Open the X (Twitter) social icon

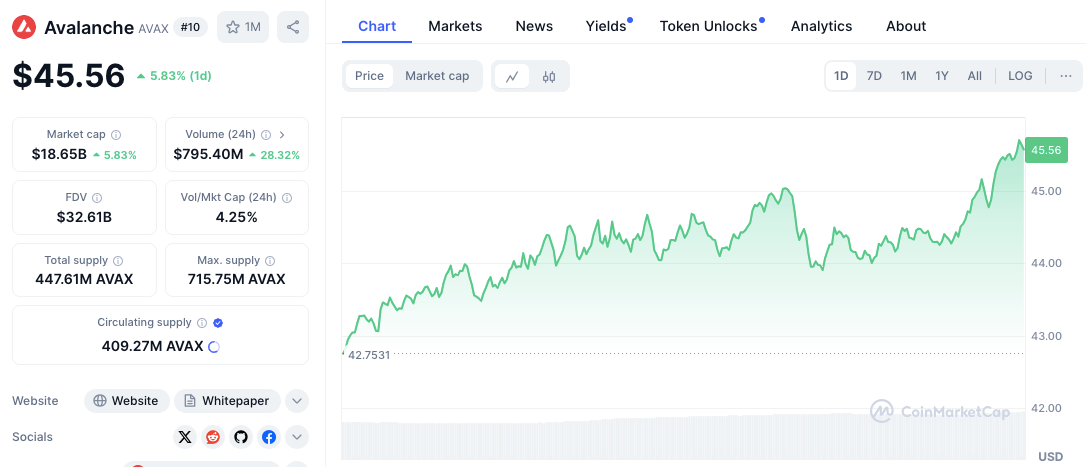(x=185, y=437)
